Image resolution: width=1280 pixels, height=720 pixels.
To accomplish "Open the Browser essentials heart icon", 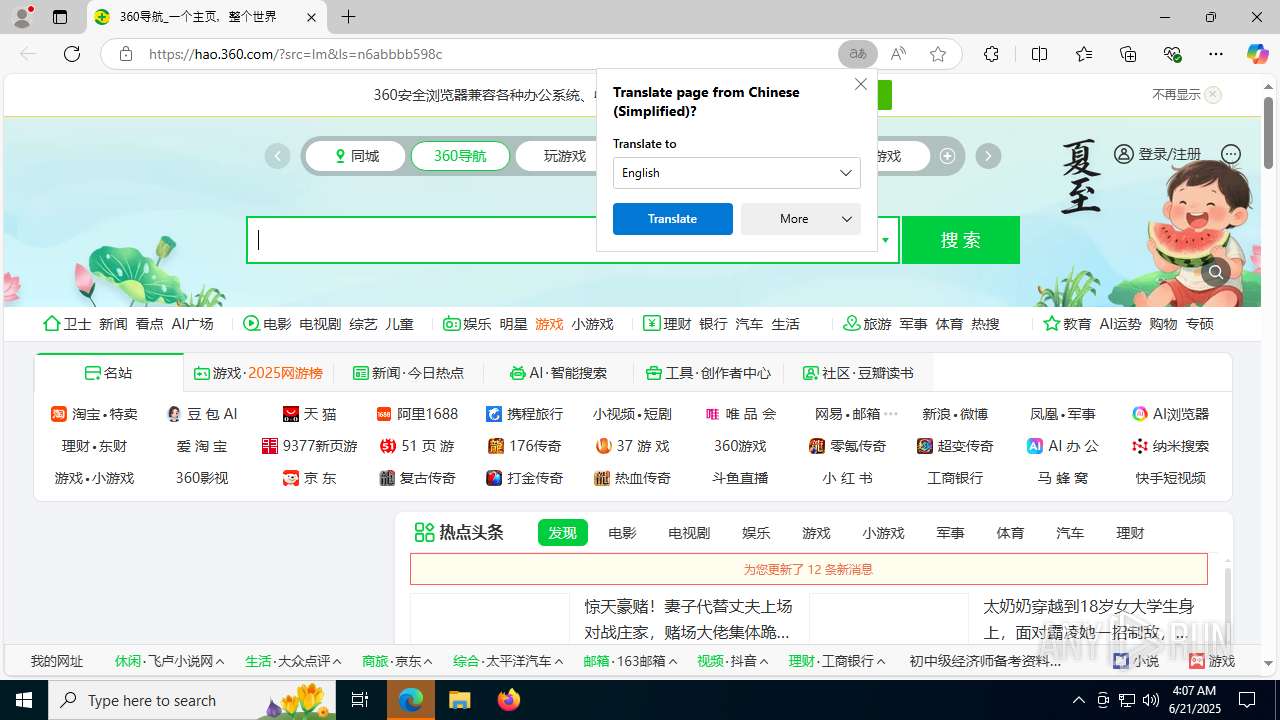I will point(1172,54).
